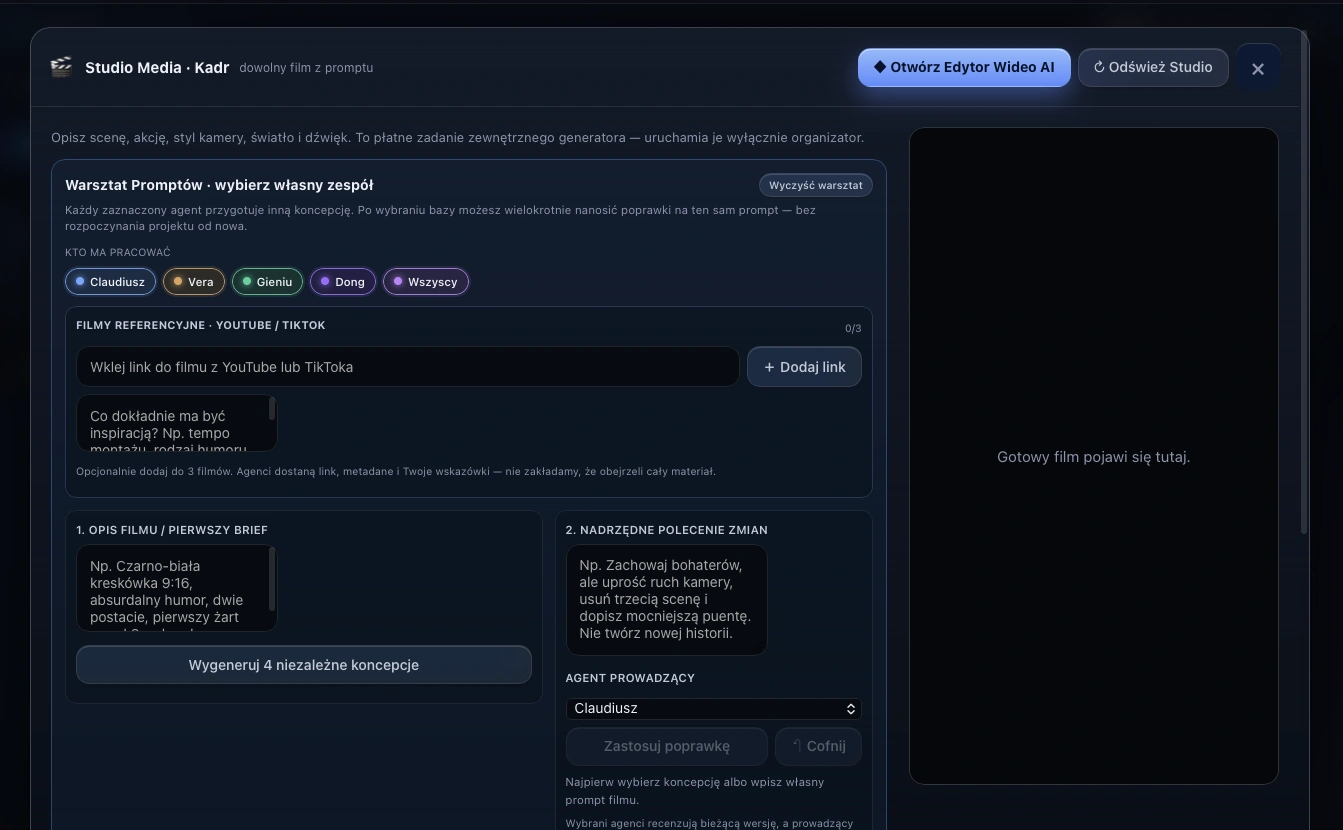Click Odśwież Studio refresh button
1343x830 pixels.
tap(1153, 67)
